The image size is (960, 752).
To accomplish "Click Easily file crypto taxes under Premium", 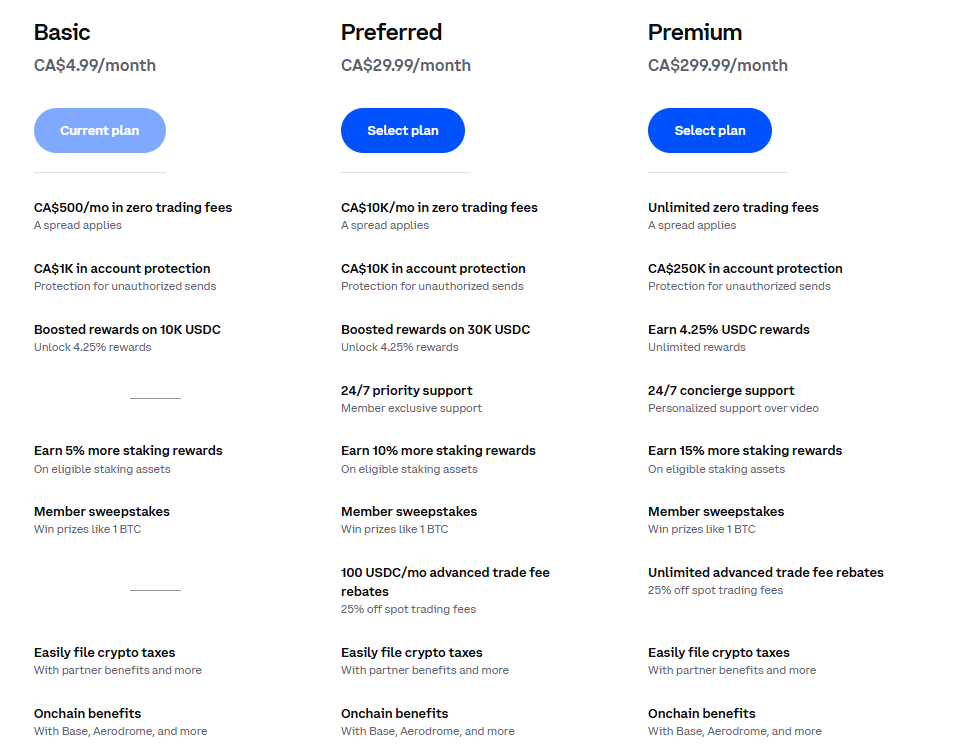I will pos(718,653).
